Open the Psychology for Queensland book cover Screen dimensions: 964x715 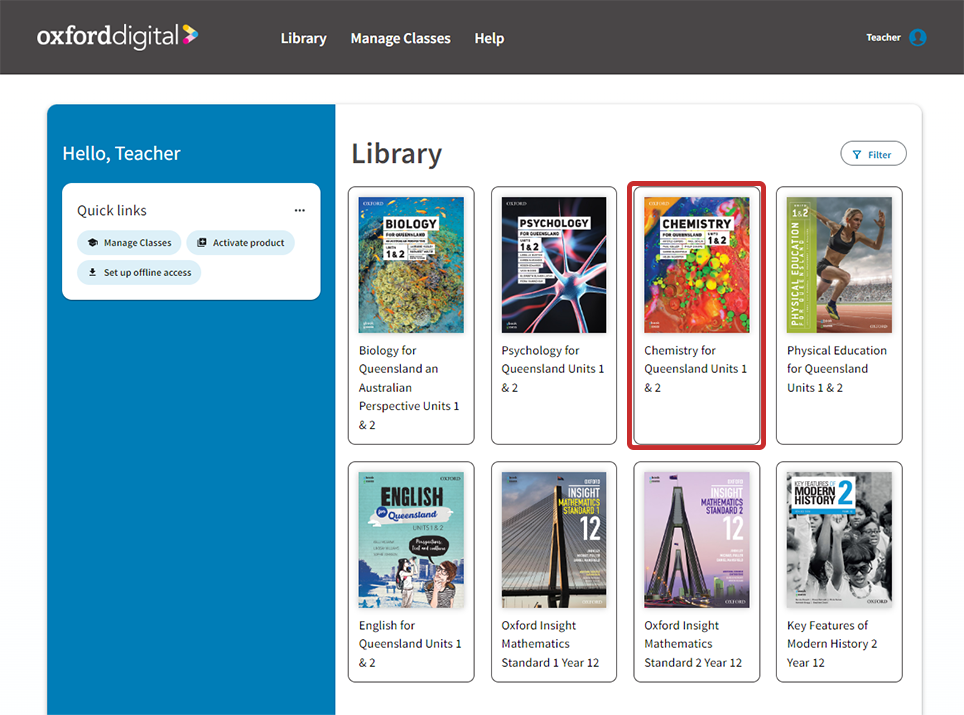(x=553, y=265)
